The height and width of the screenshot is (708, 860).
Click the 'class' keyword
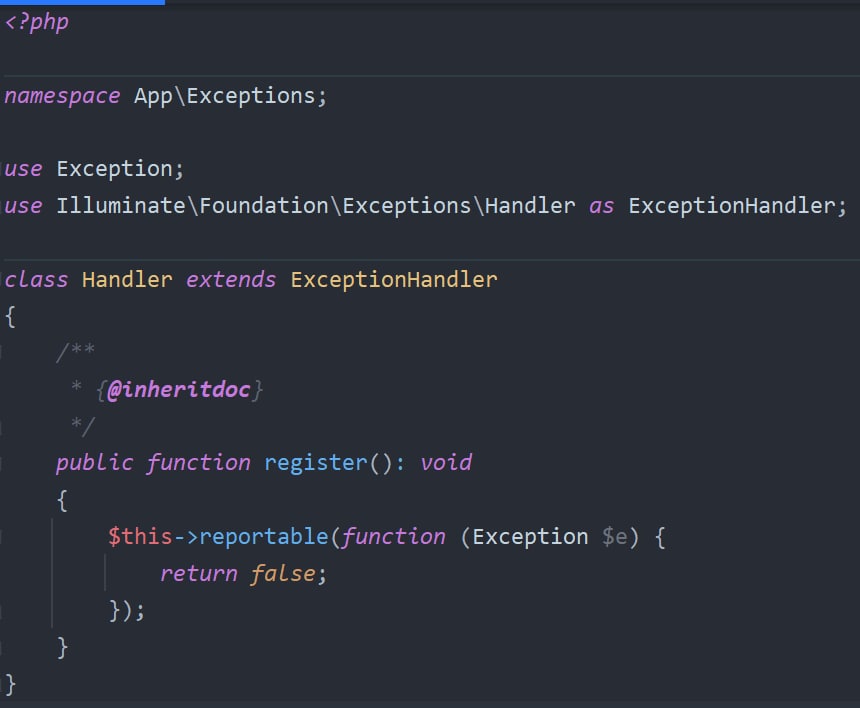[36, 280]
